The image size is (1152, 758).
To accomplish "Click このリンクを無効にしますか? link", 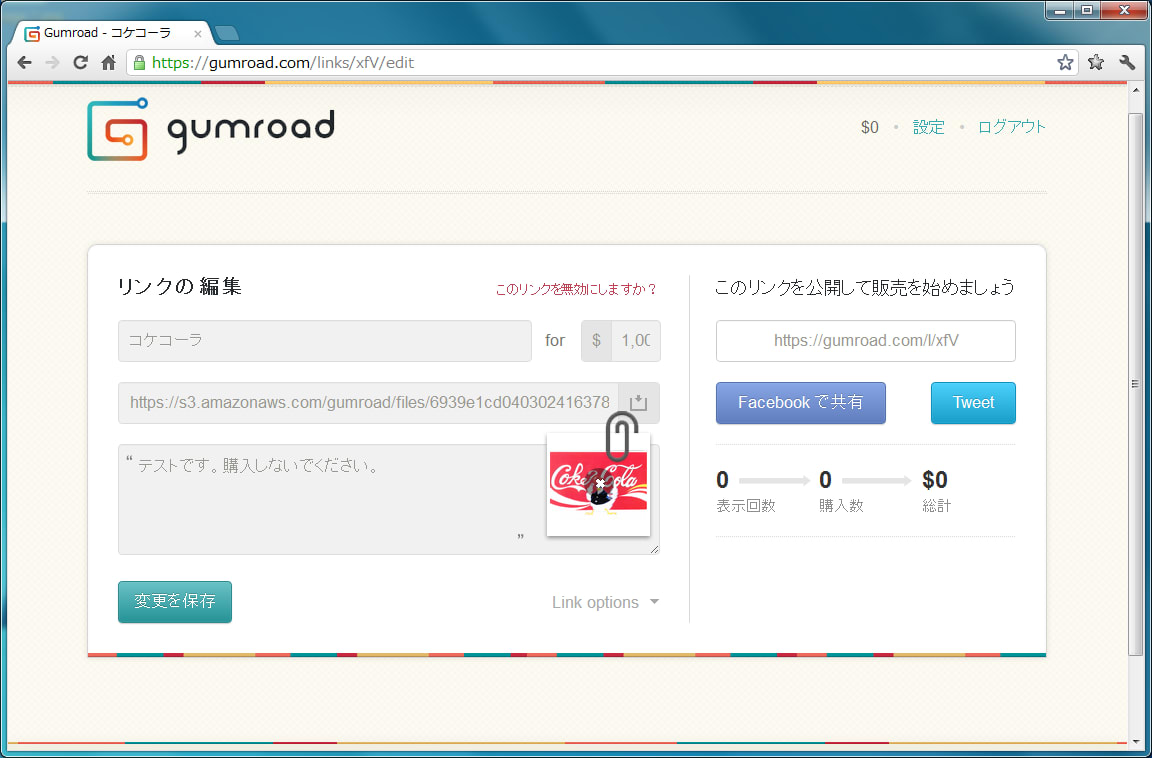I will pos(576,290).
